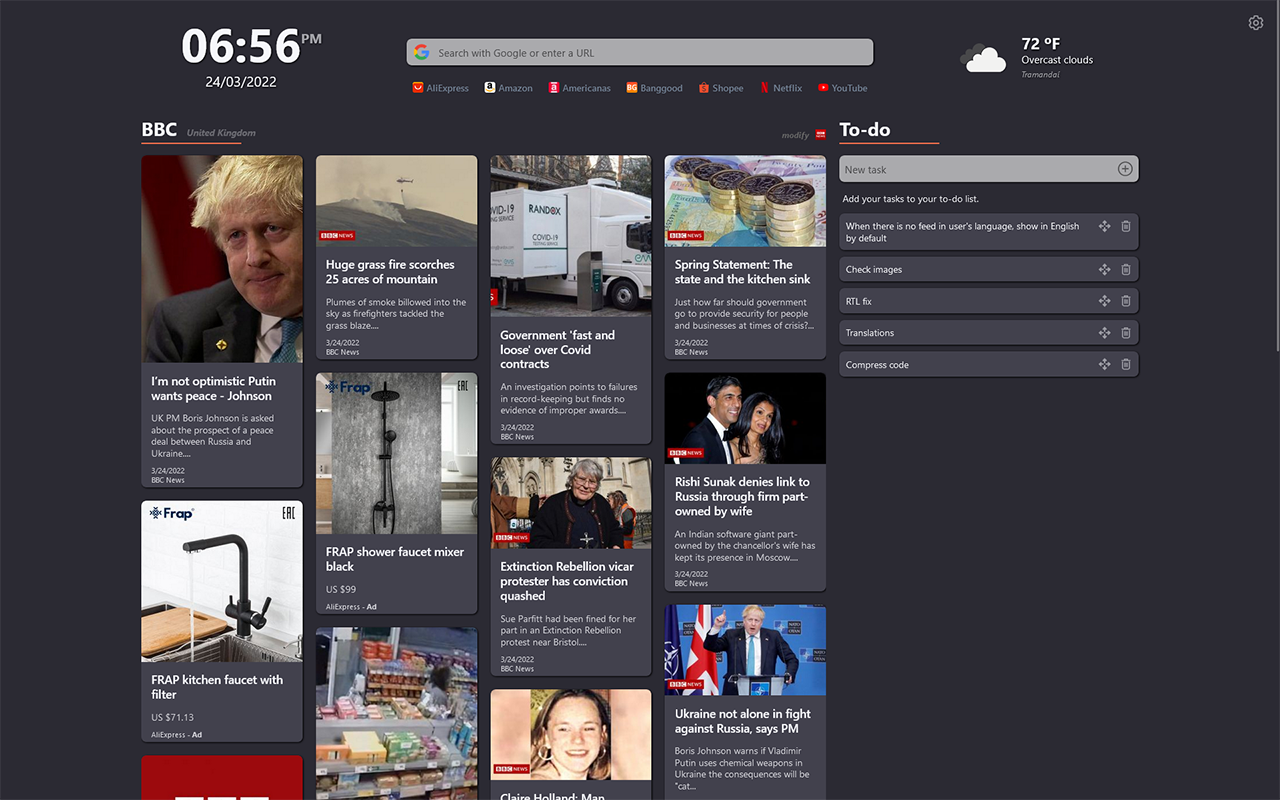
Task: Open the Rishi Sunak and wife thumbnail
Action: [745, 418]
